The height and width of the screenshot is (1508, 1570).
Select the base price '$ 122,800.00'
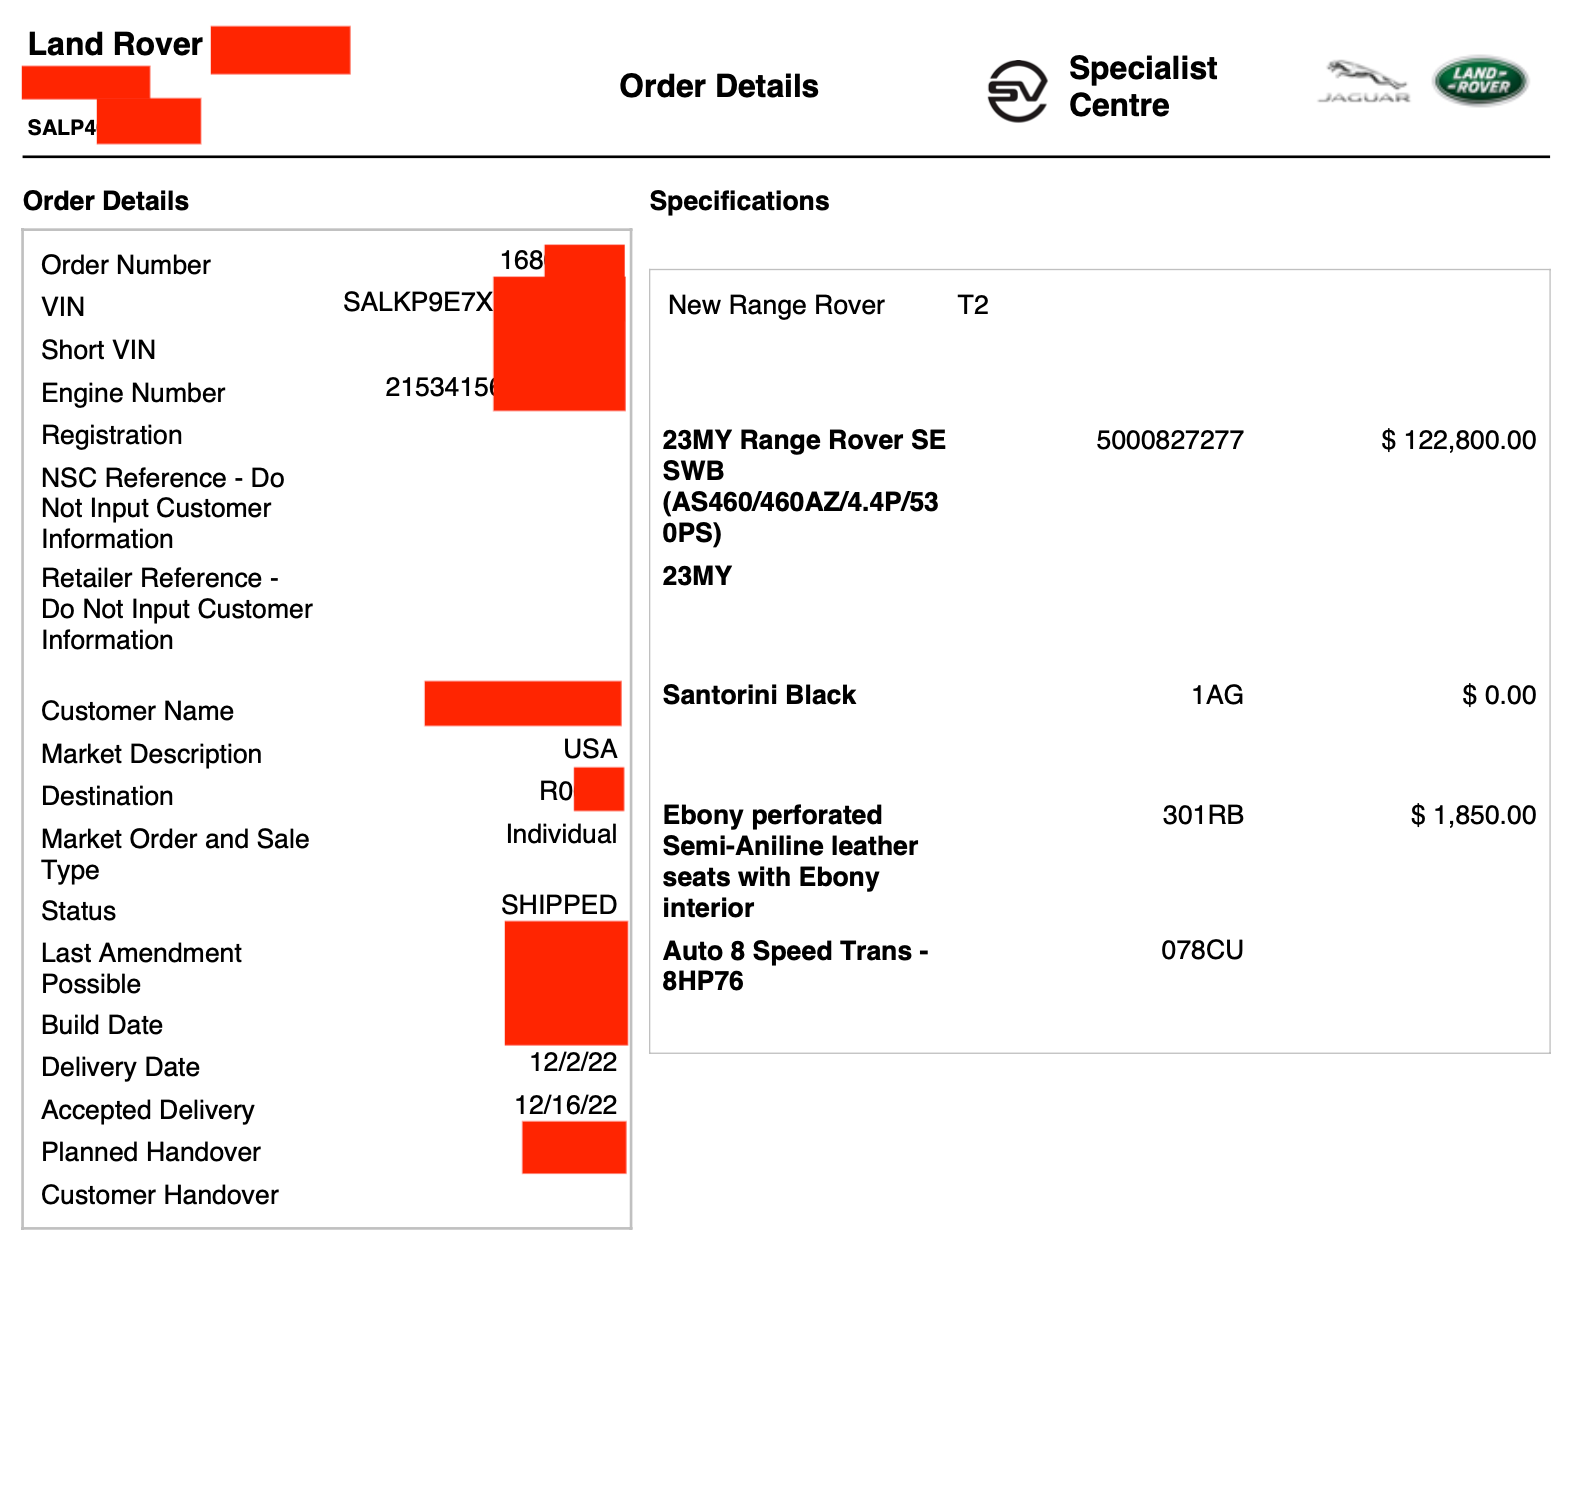point(1459,440)
